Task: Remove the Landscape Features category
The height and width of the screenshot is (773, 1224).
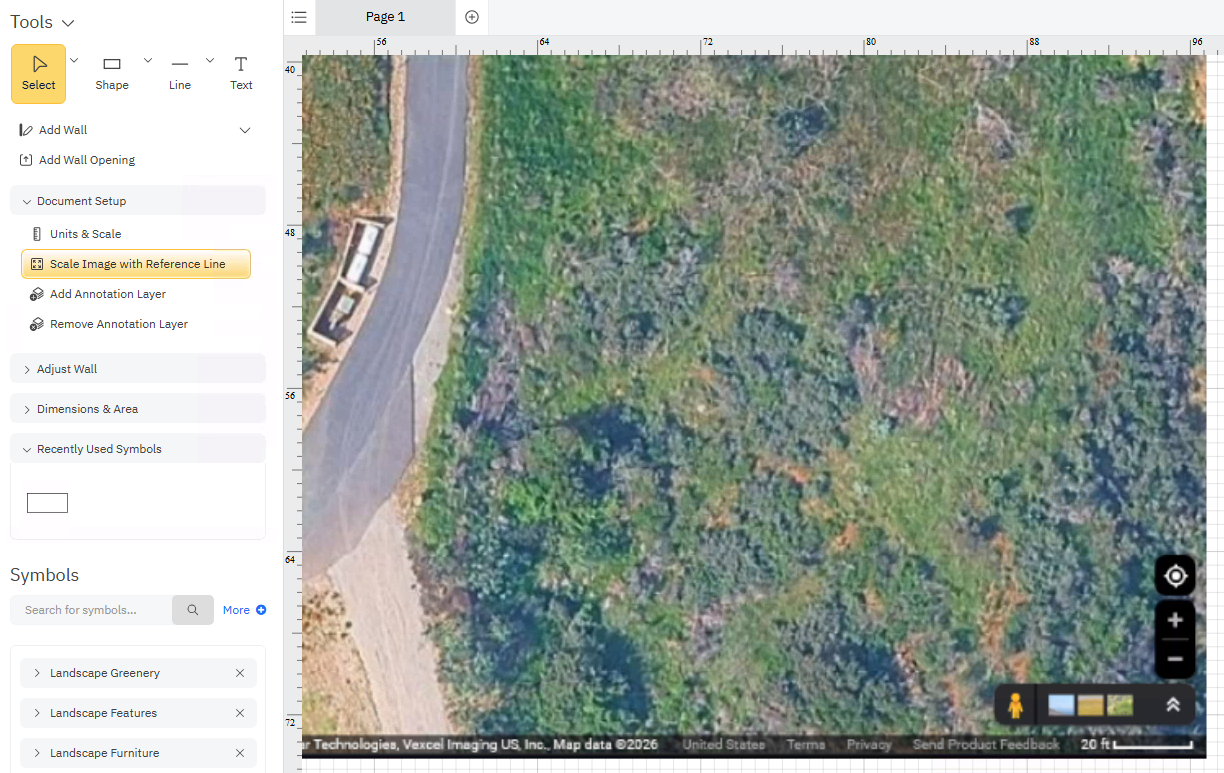Action: [x=240, y=713]
